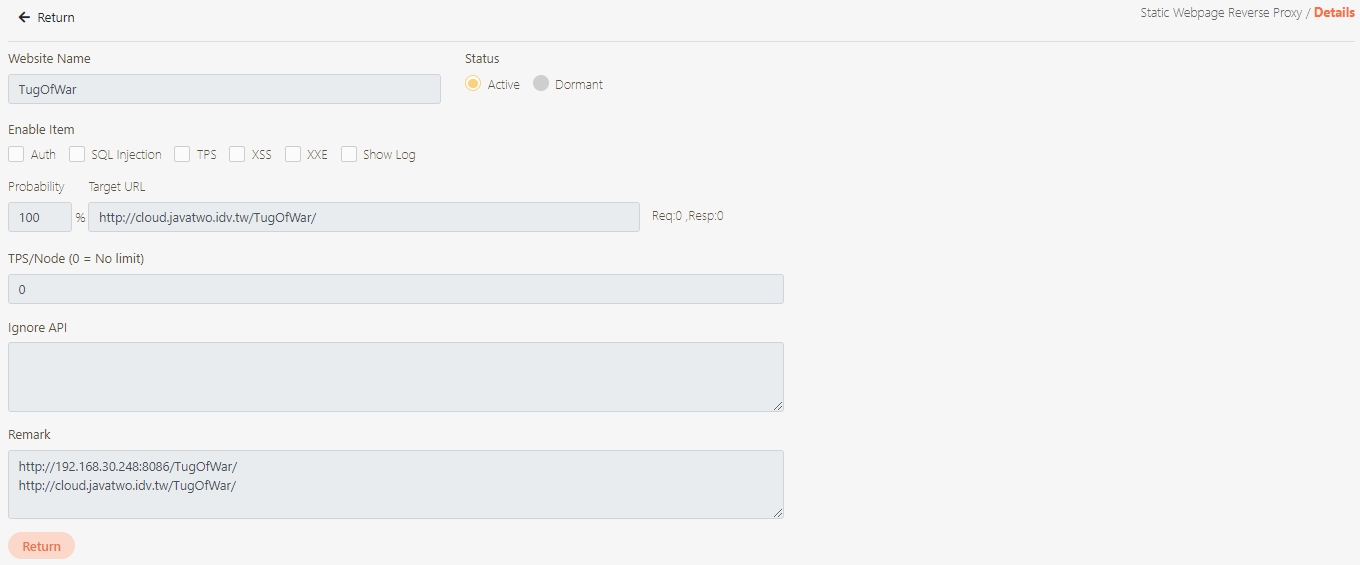Screen dimensions: 1360x565
Task: Click inside the Remark text area
Action: (395, 484)
